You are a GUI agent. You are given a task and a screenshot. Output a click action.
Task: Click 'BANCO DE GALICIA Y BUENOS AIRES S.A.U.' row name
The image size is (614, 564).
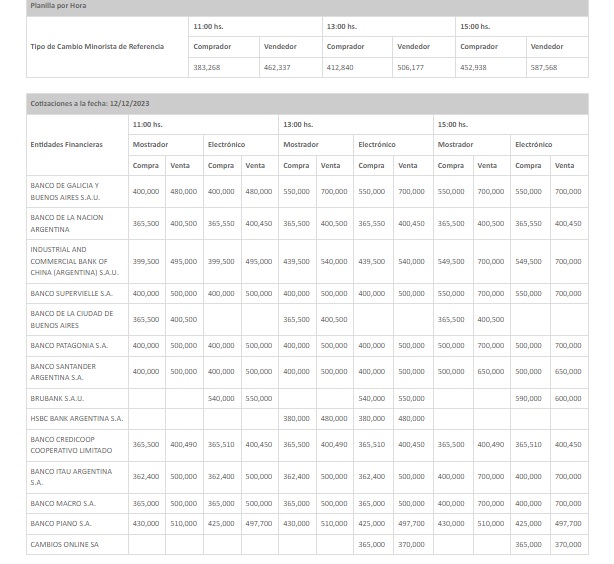point(65,192)
